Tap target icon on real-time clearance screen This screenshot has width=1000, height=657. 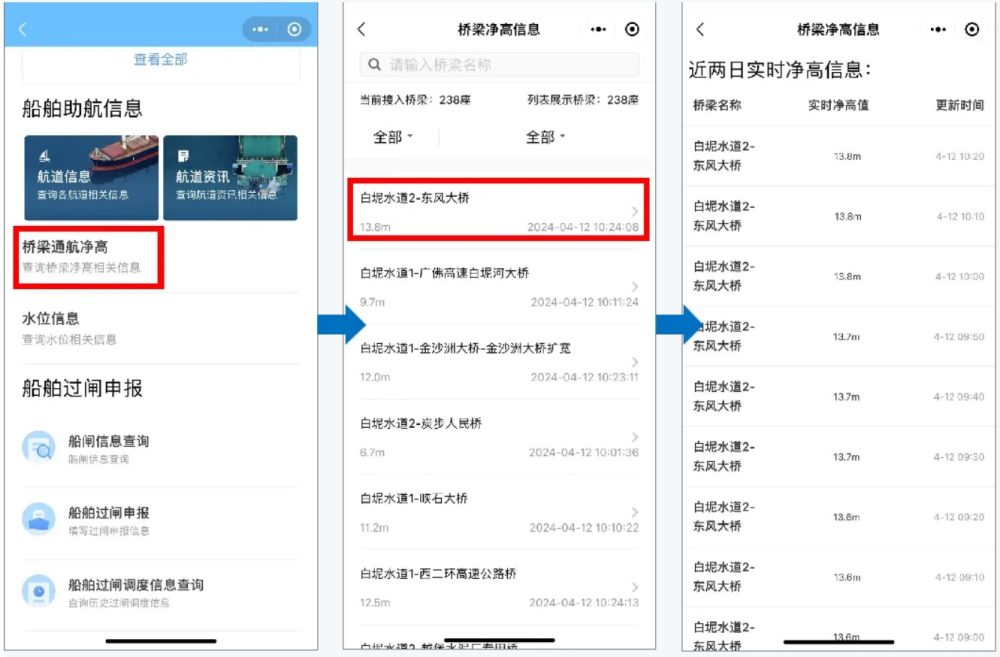[971, 29]
